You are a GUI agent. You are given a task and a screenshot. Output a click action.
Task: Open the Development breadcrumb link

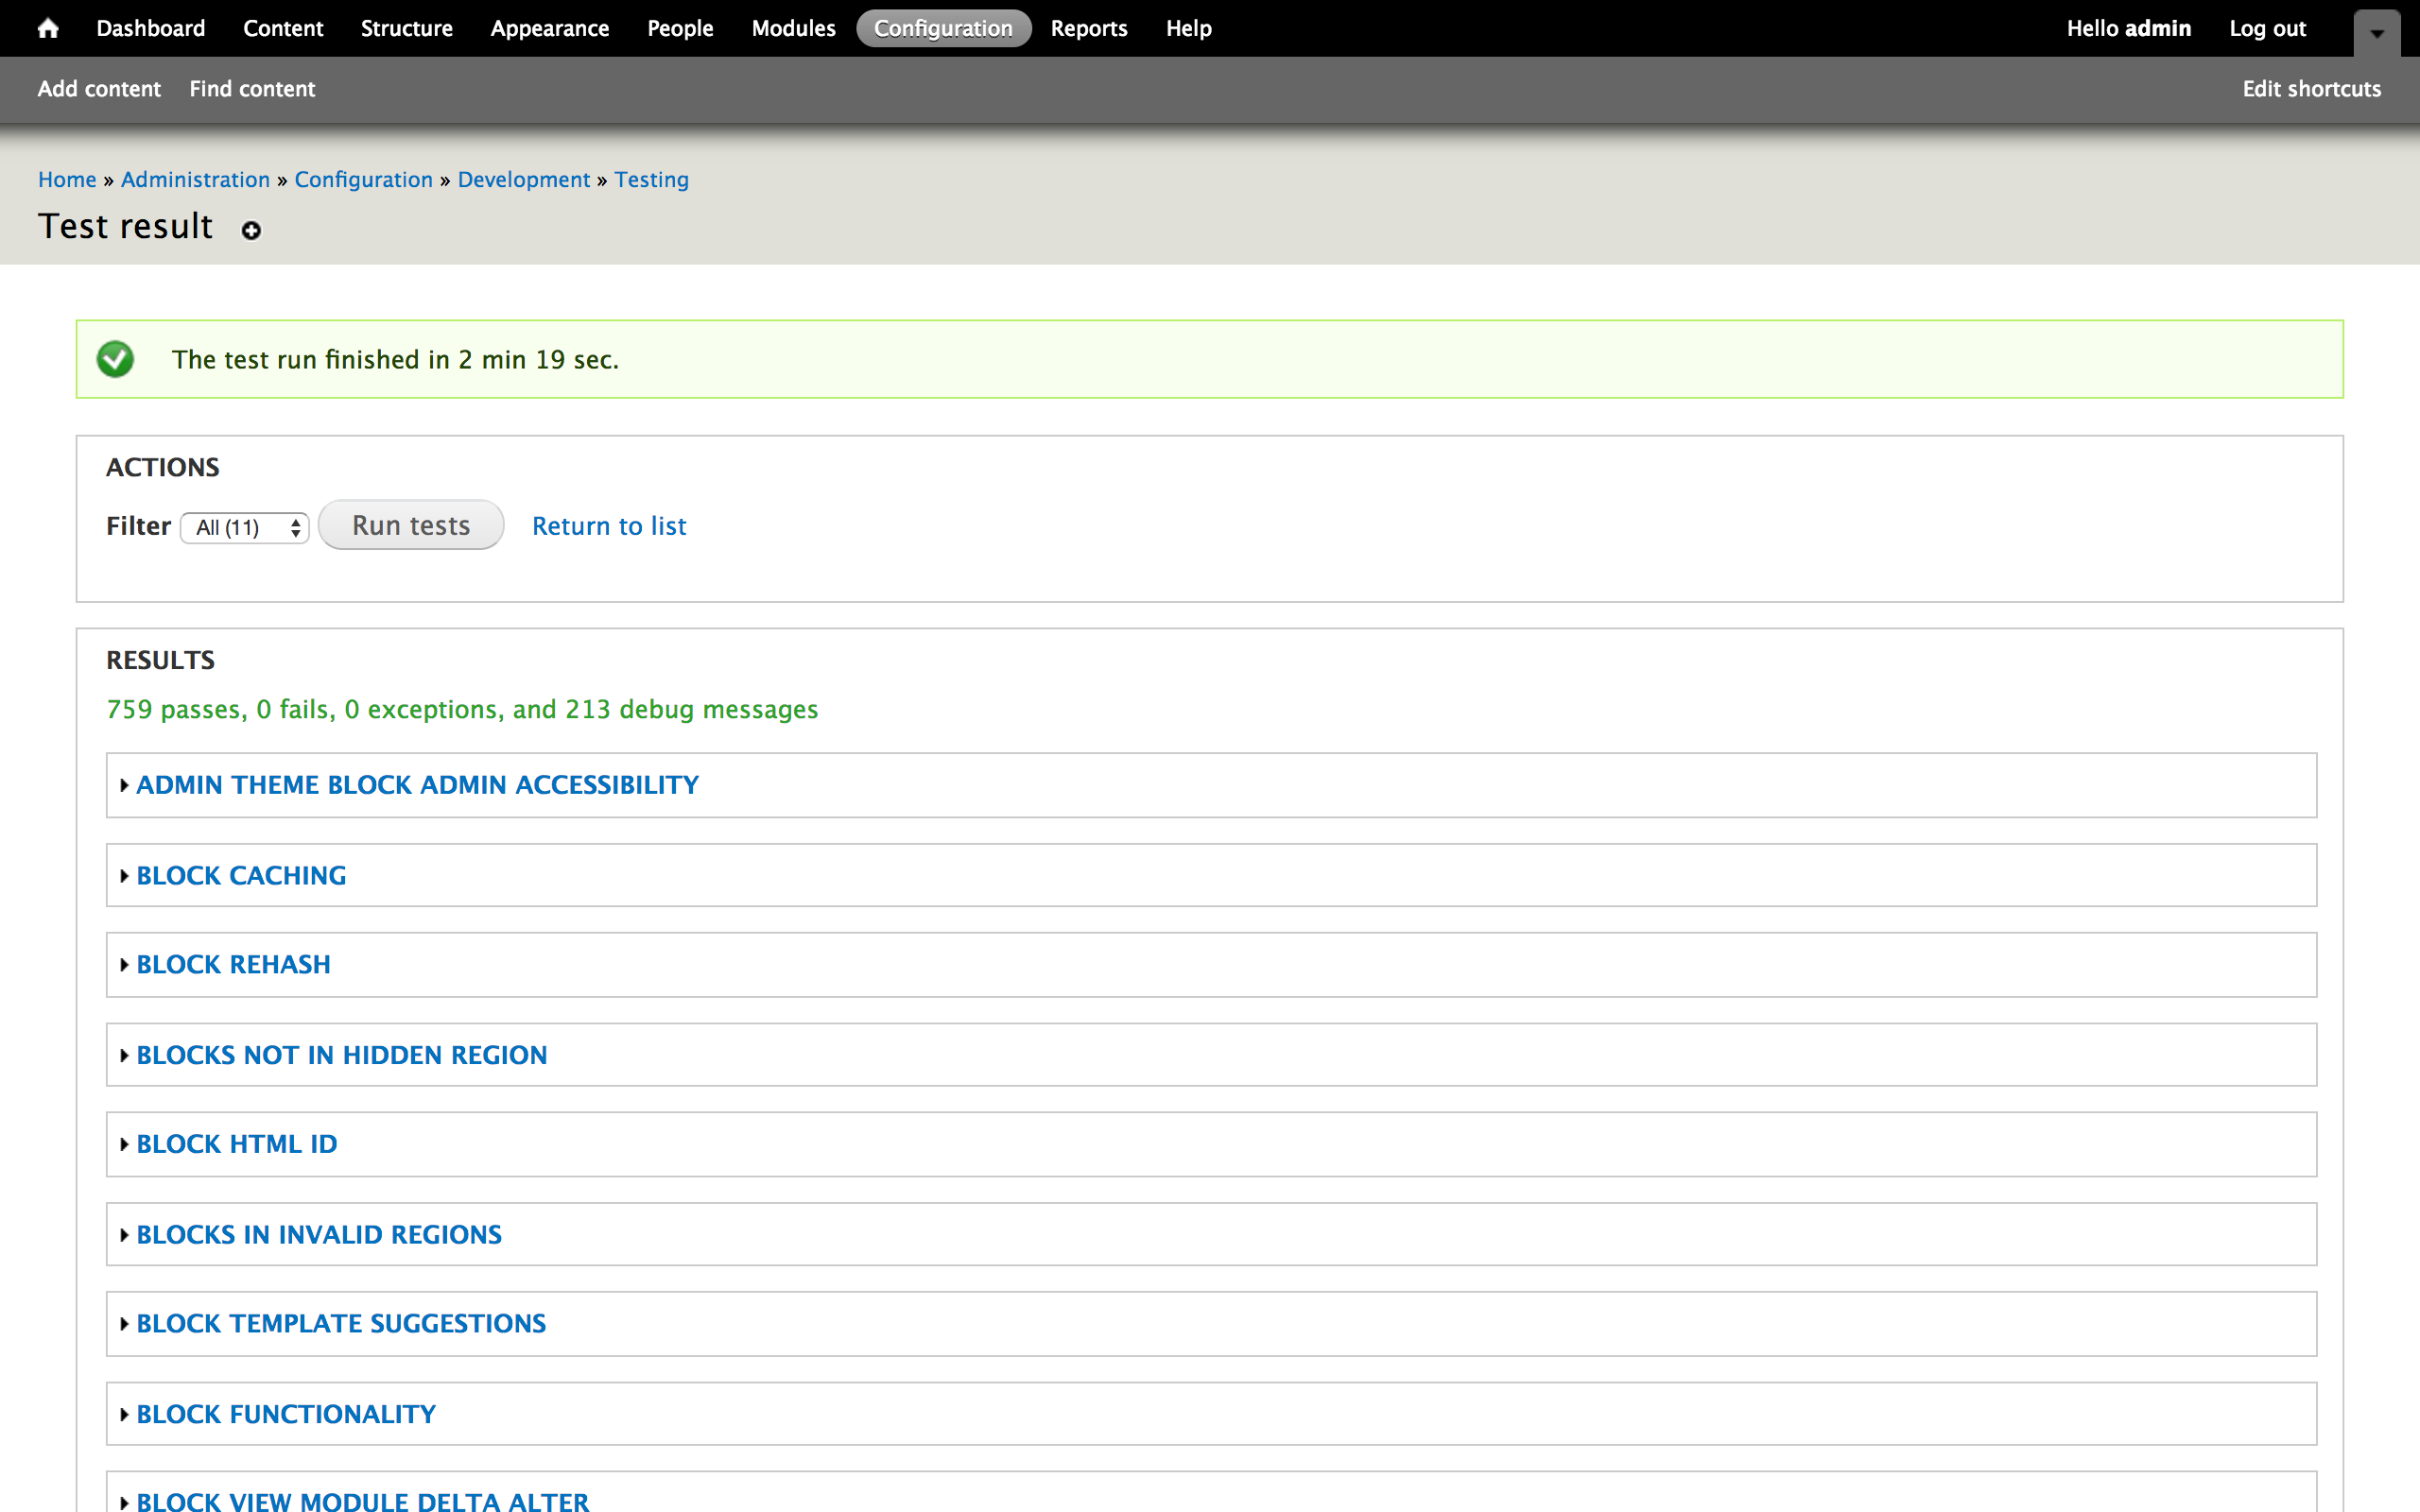tap(523, 179)
